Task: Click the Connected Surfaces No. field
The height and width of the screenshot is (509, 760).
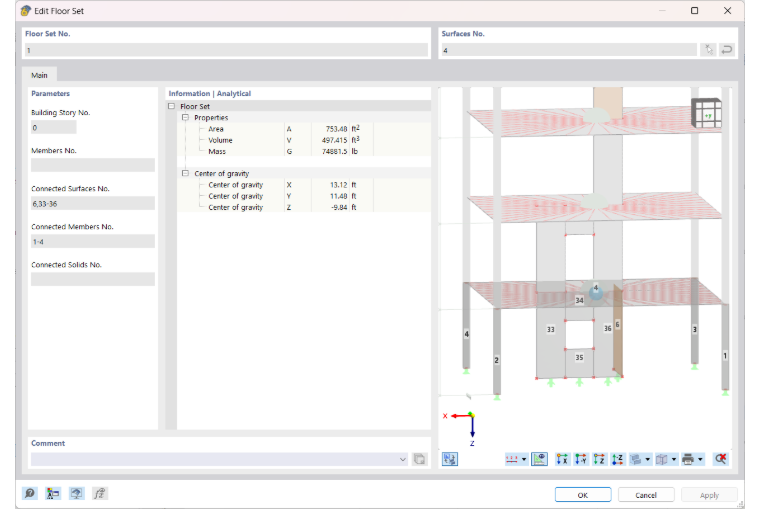Action: [x=93, y=204]
